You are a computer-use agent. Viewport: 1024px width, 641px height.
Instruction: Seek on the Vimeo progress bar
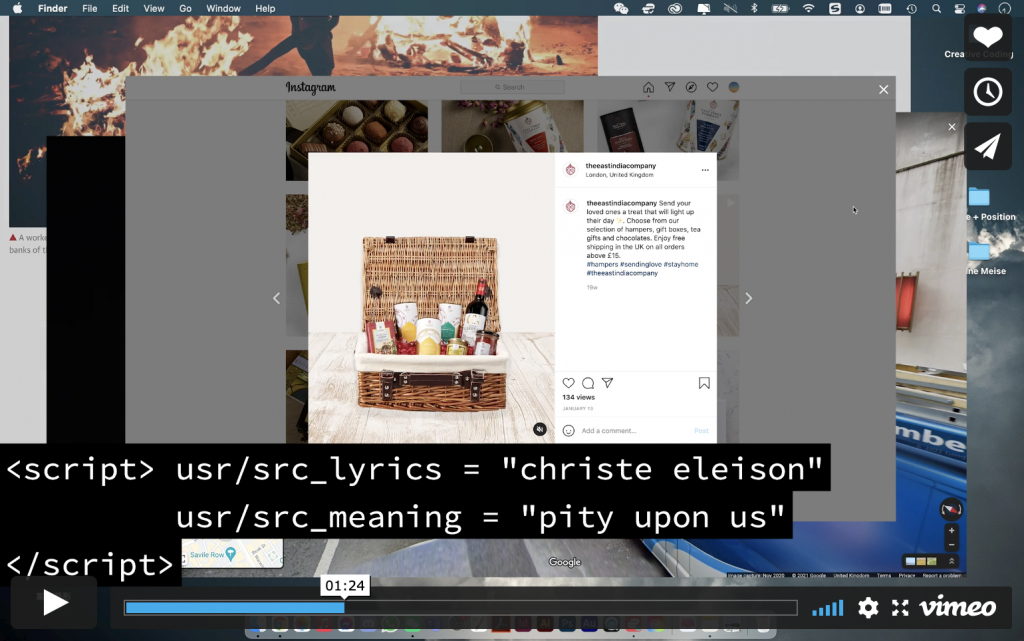461,608
